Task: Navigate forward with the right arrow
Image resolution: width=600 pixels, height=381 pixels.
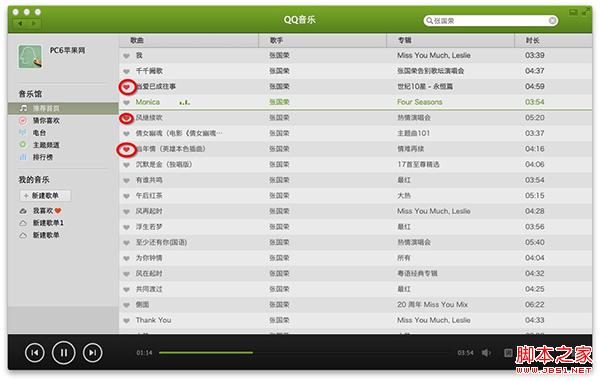Action: point(34,23)
